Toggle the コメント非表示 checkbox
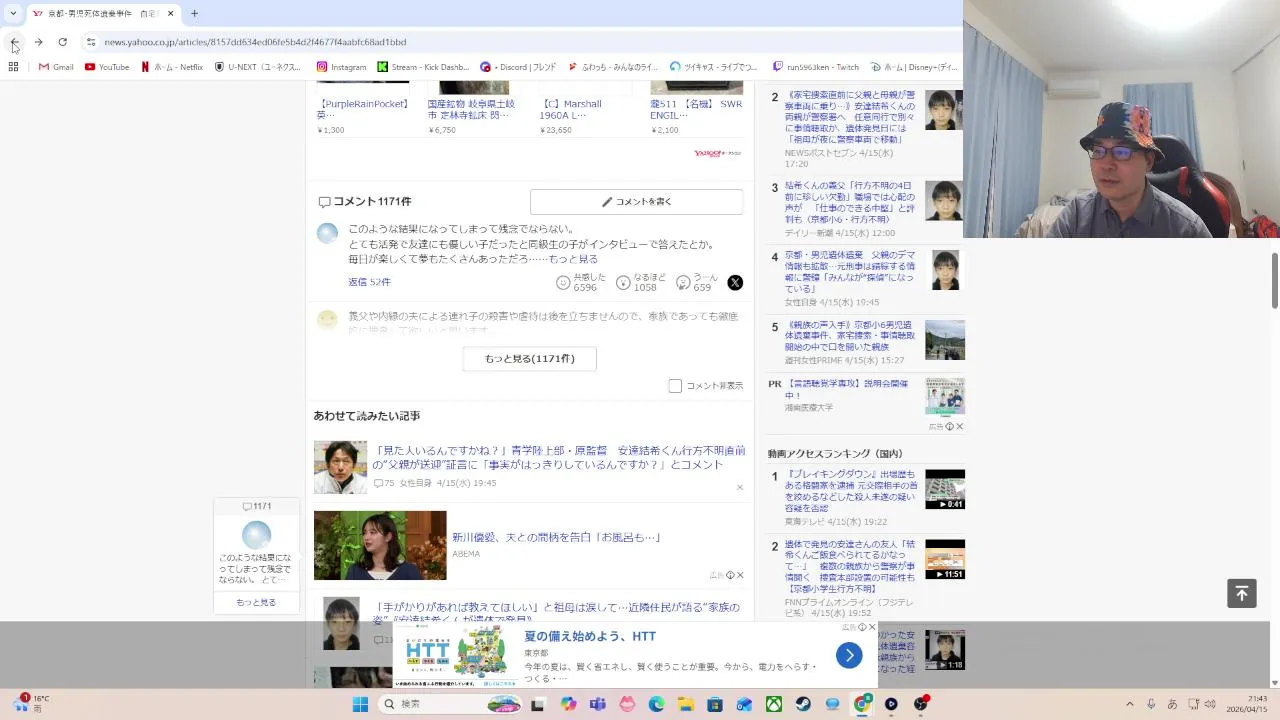The height and width of the screenshot is (720, 1280). (x=675, y=386)
